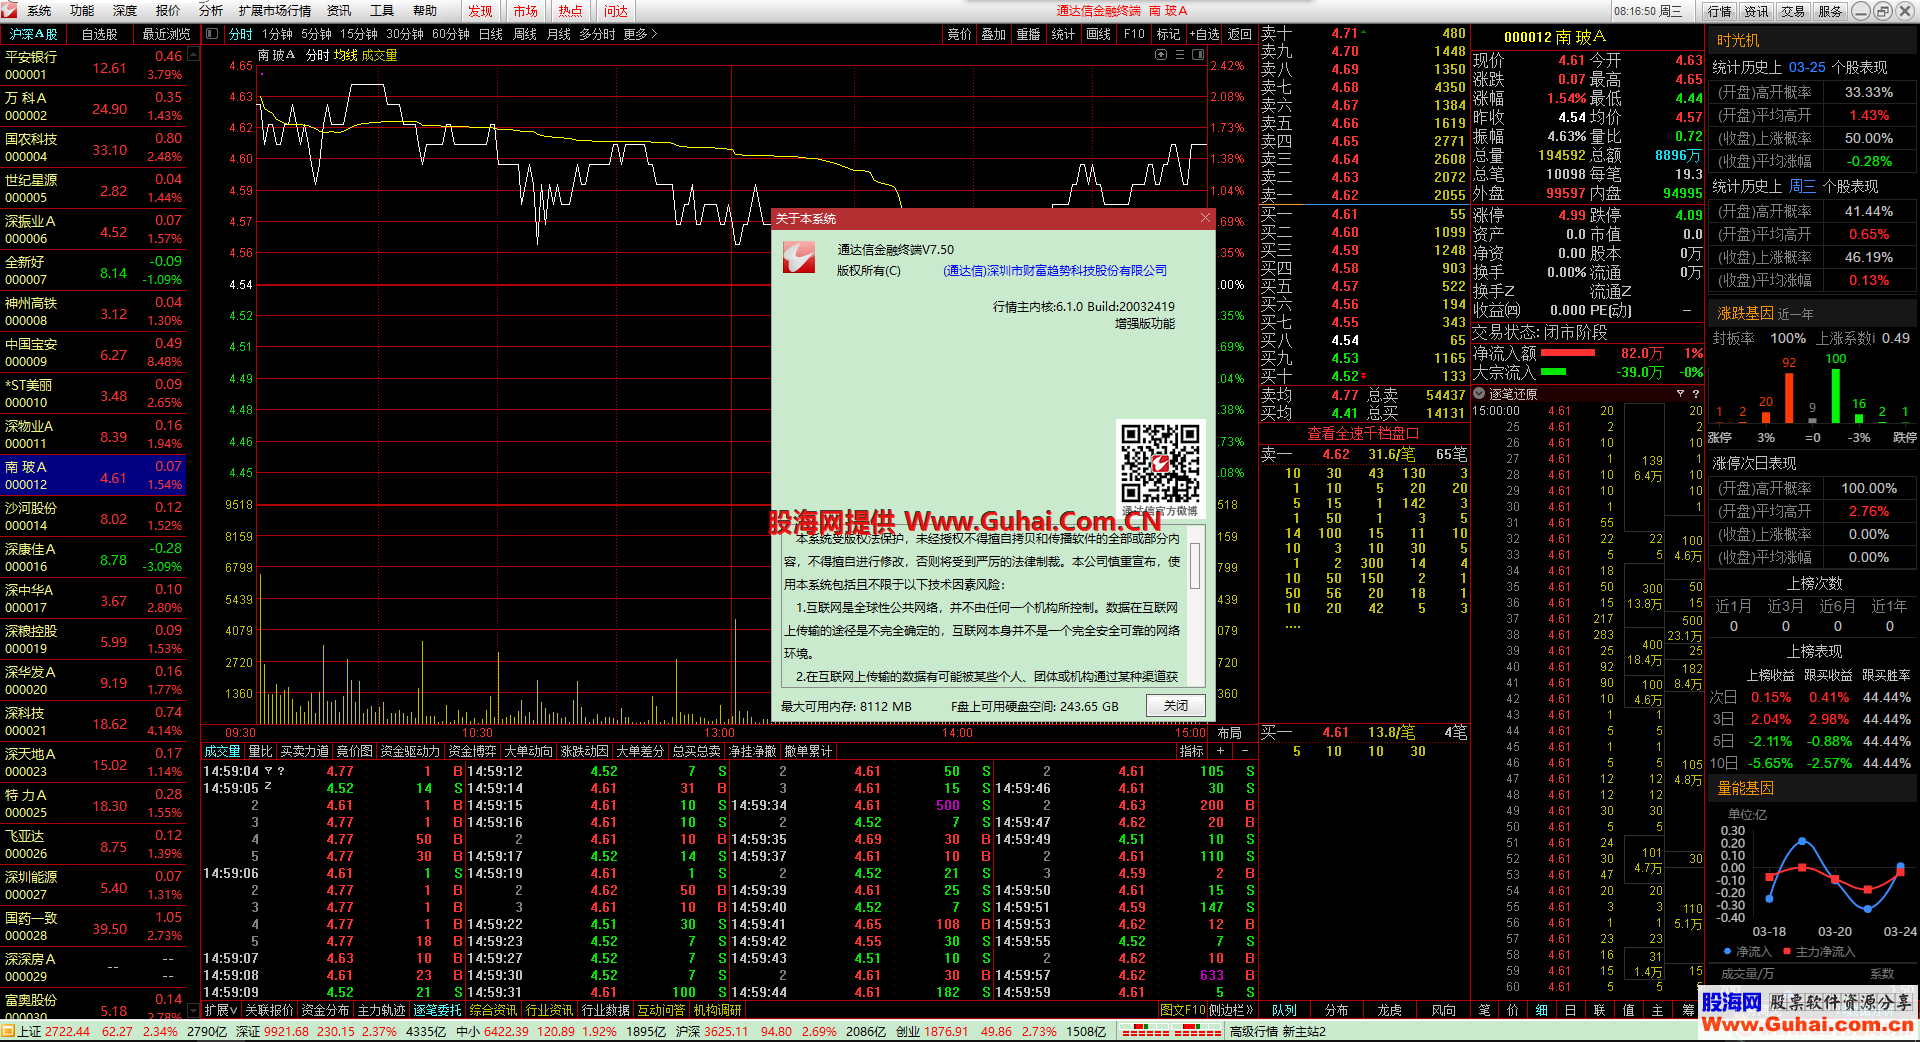Open the 通达信 company link in the dialog
Screen dimensions: 1920x1042
[x=1055, y=271]
